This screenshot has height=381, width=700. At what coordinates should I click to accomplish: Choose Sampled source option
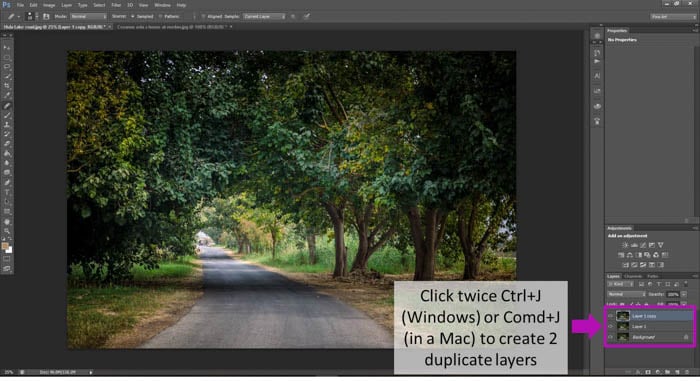coord(142,16)
